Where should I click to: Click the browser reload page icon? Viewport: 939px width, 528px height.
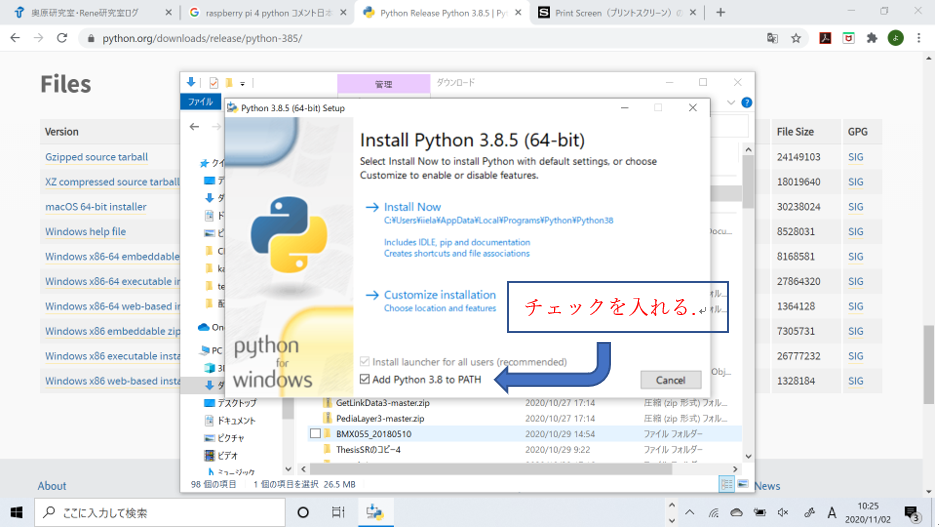(62, 38)
